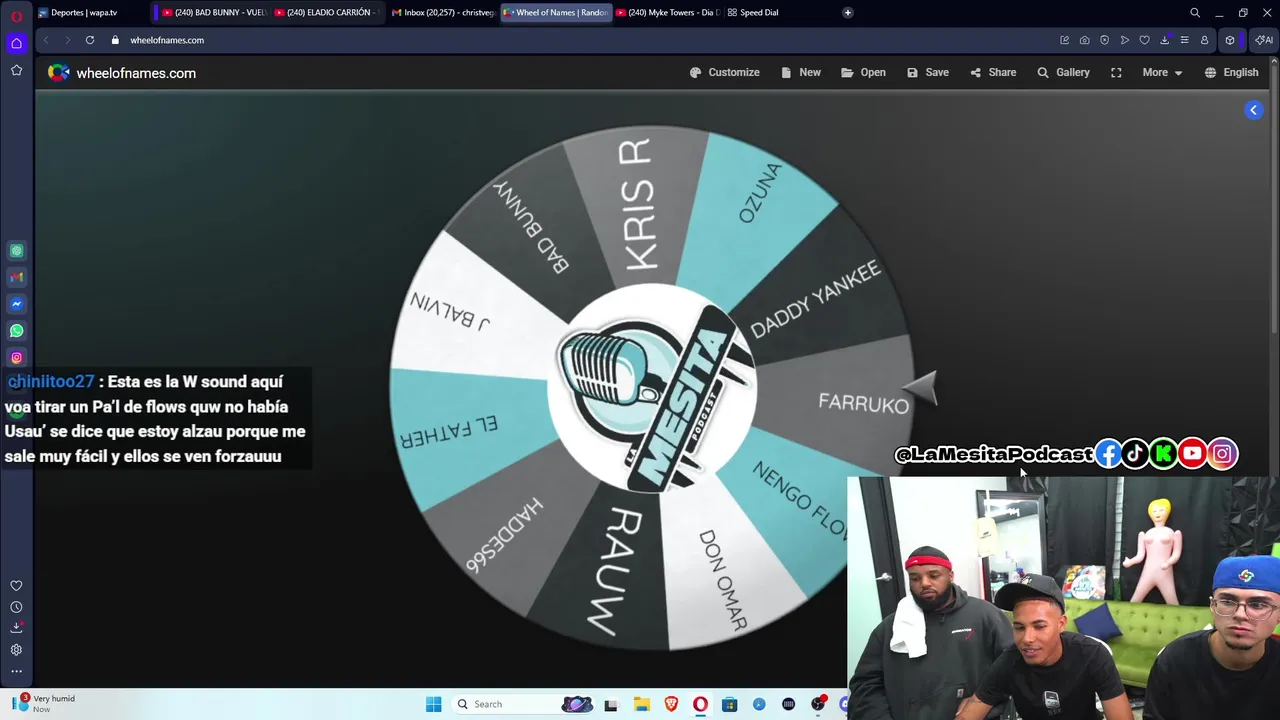1280x720 pixels.
Task: Open Windows Start menu
Action: pyautogui.click(x=433, y=704)
